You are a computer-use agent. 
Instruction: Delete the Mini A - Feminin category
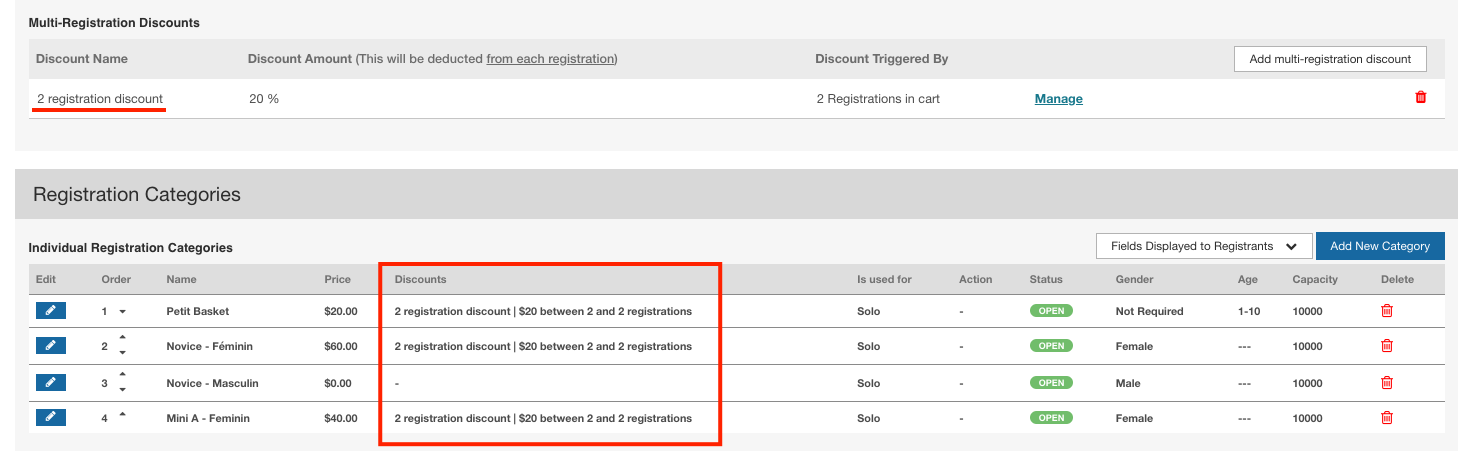[x=1386, y=418]
